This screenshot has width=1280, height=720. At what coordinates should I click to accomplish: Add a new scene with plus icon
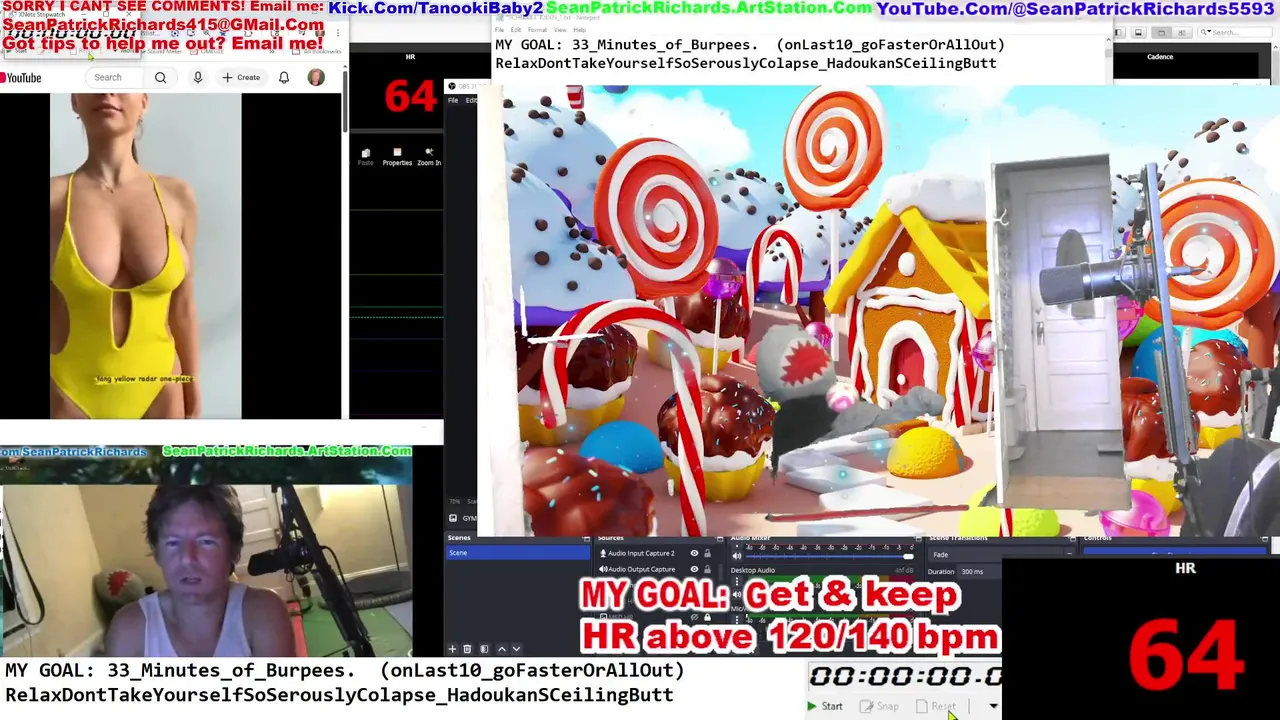click(x=452, y=649)
